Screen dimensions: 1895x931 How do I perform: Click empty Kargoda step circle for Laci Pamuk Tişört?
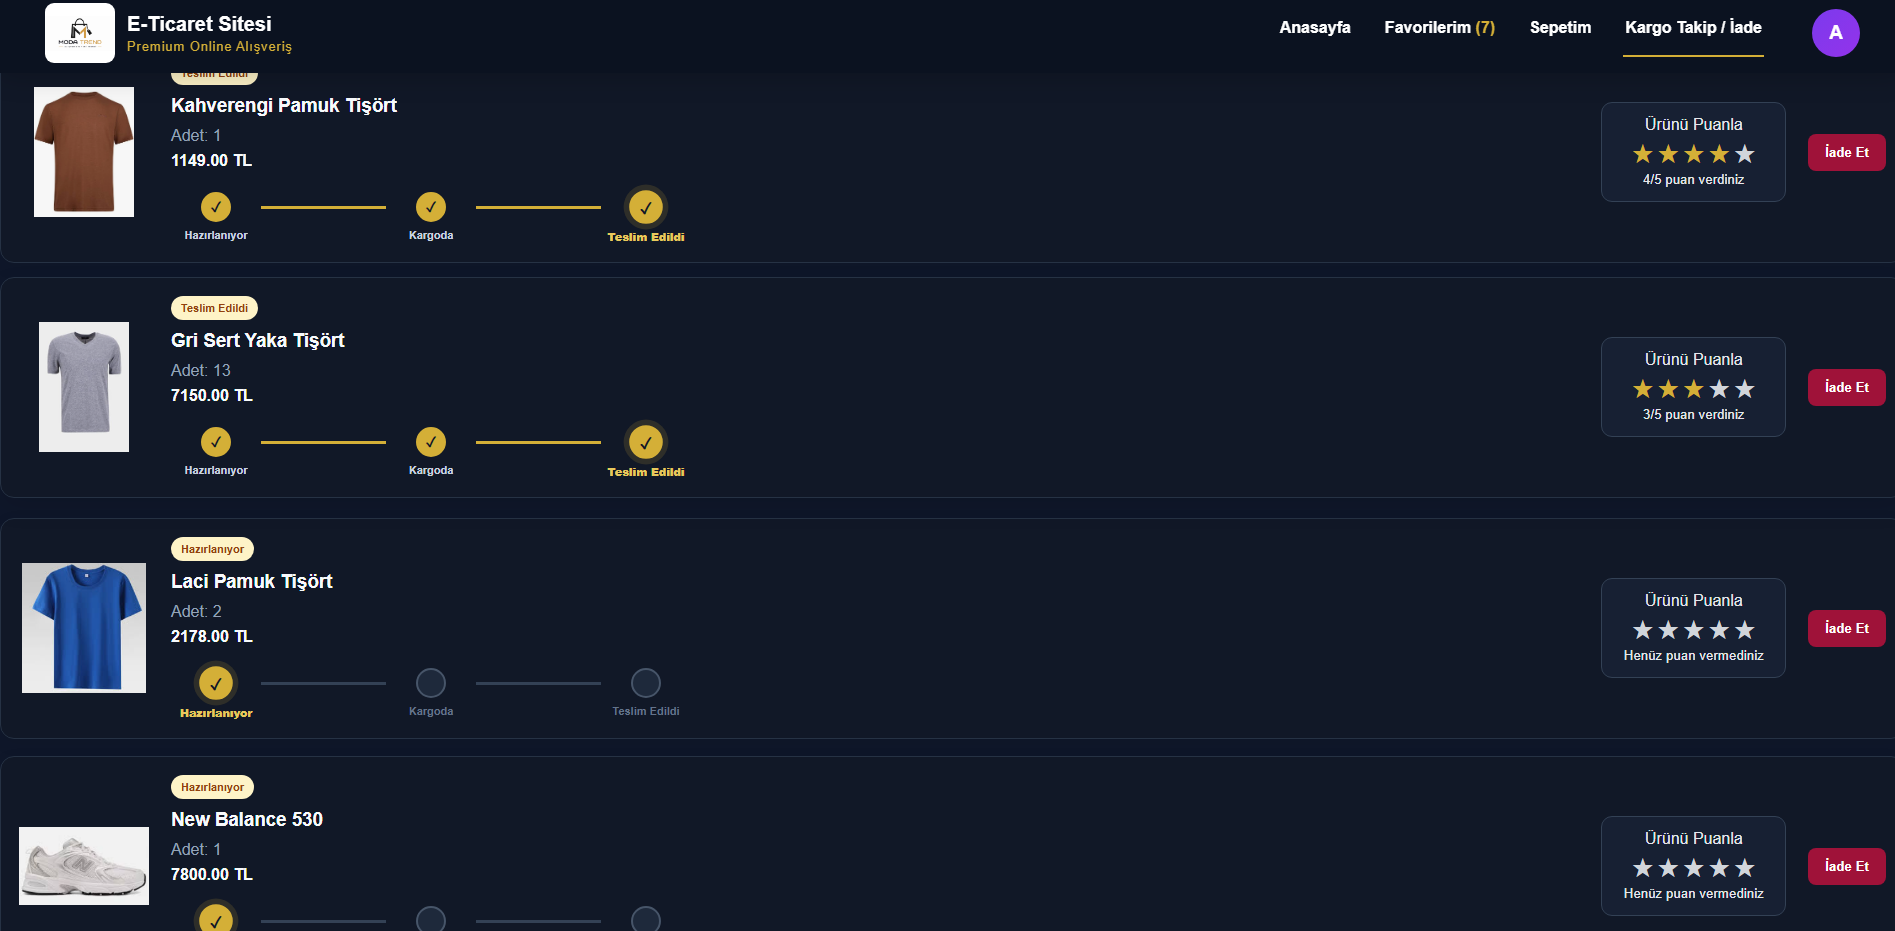click(x=431, y=683)
